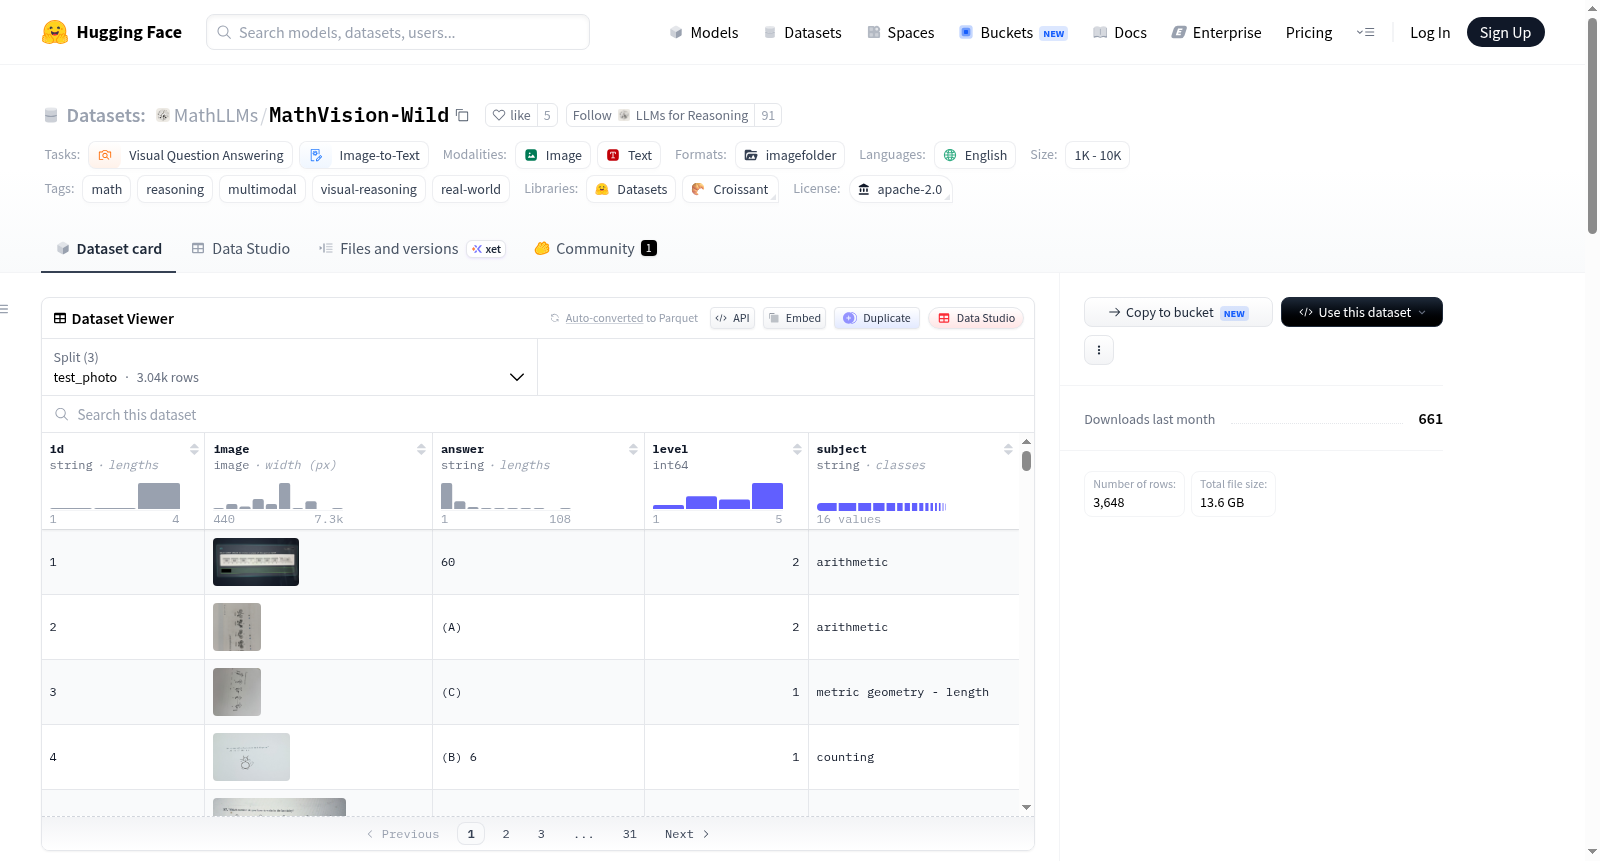
Task: Go to Spaces in the navigation
Action: coord(901,33)
